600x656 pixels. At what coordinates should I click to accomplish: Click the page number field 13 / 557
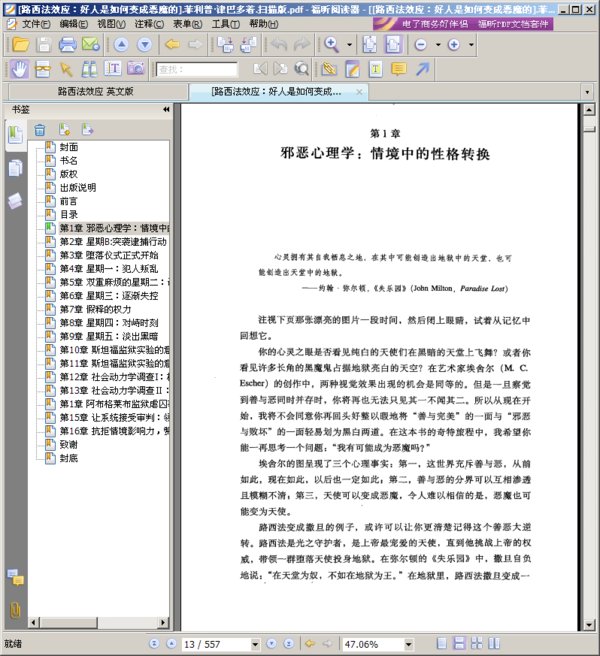point(216,644)
